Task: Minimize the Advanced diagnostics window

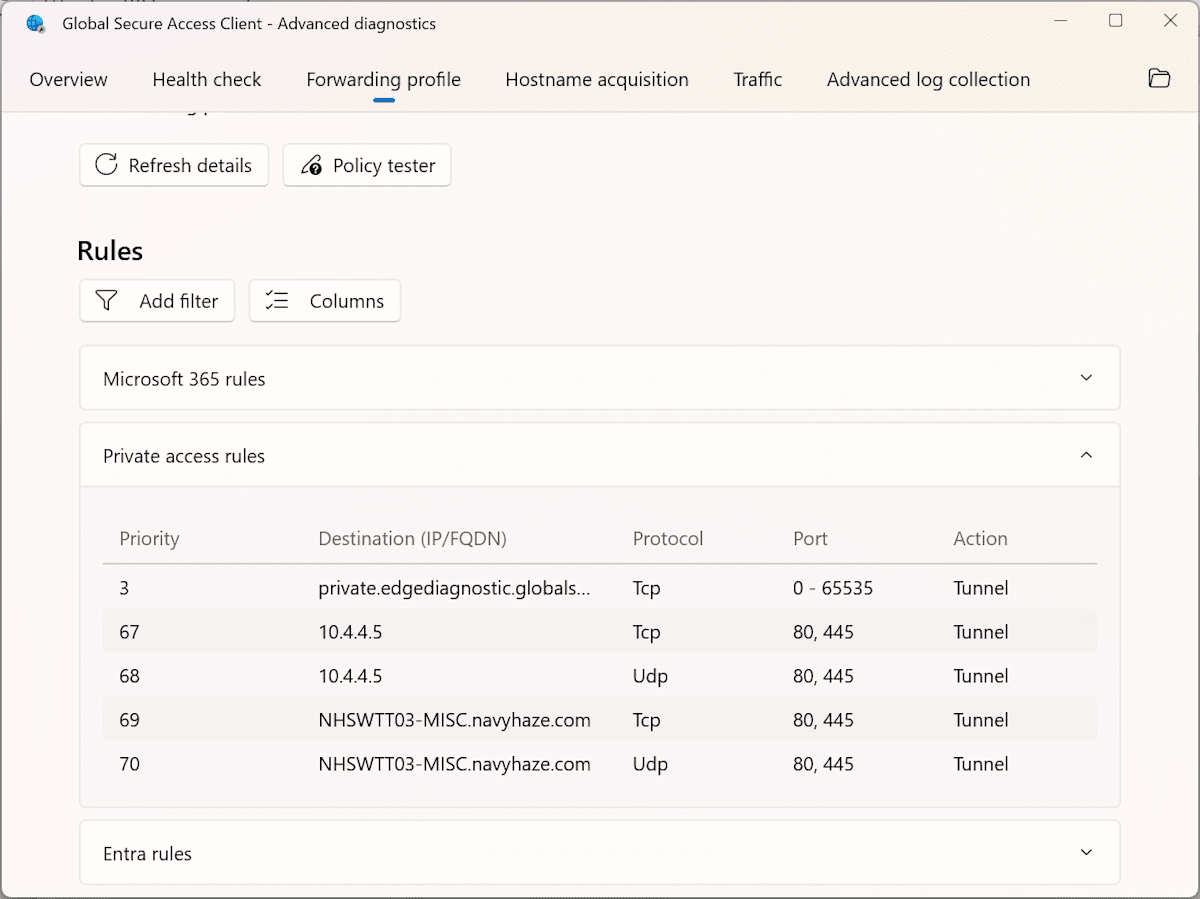Action: point(1062,21)
